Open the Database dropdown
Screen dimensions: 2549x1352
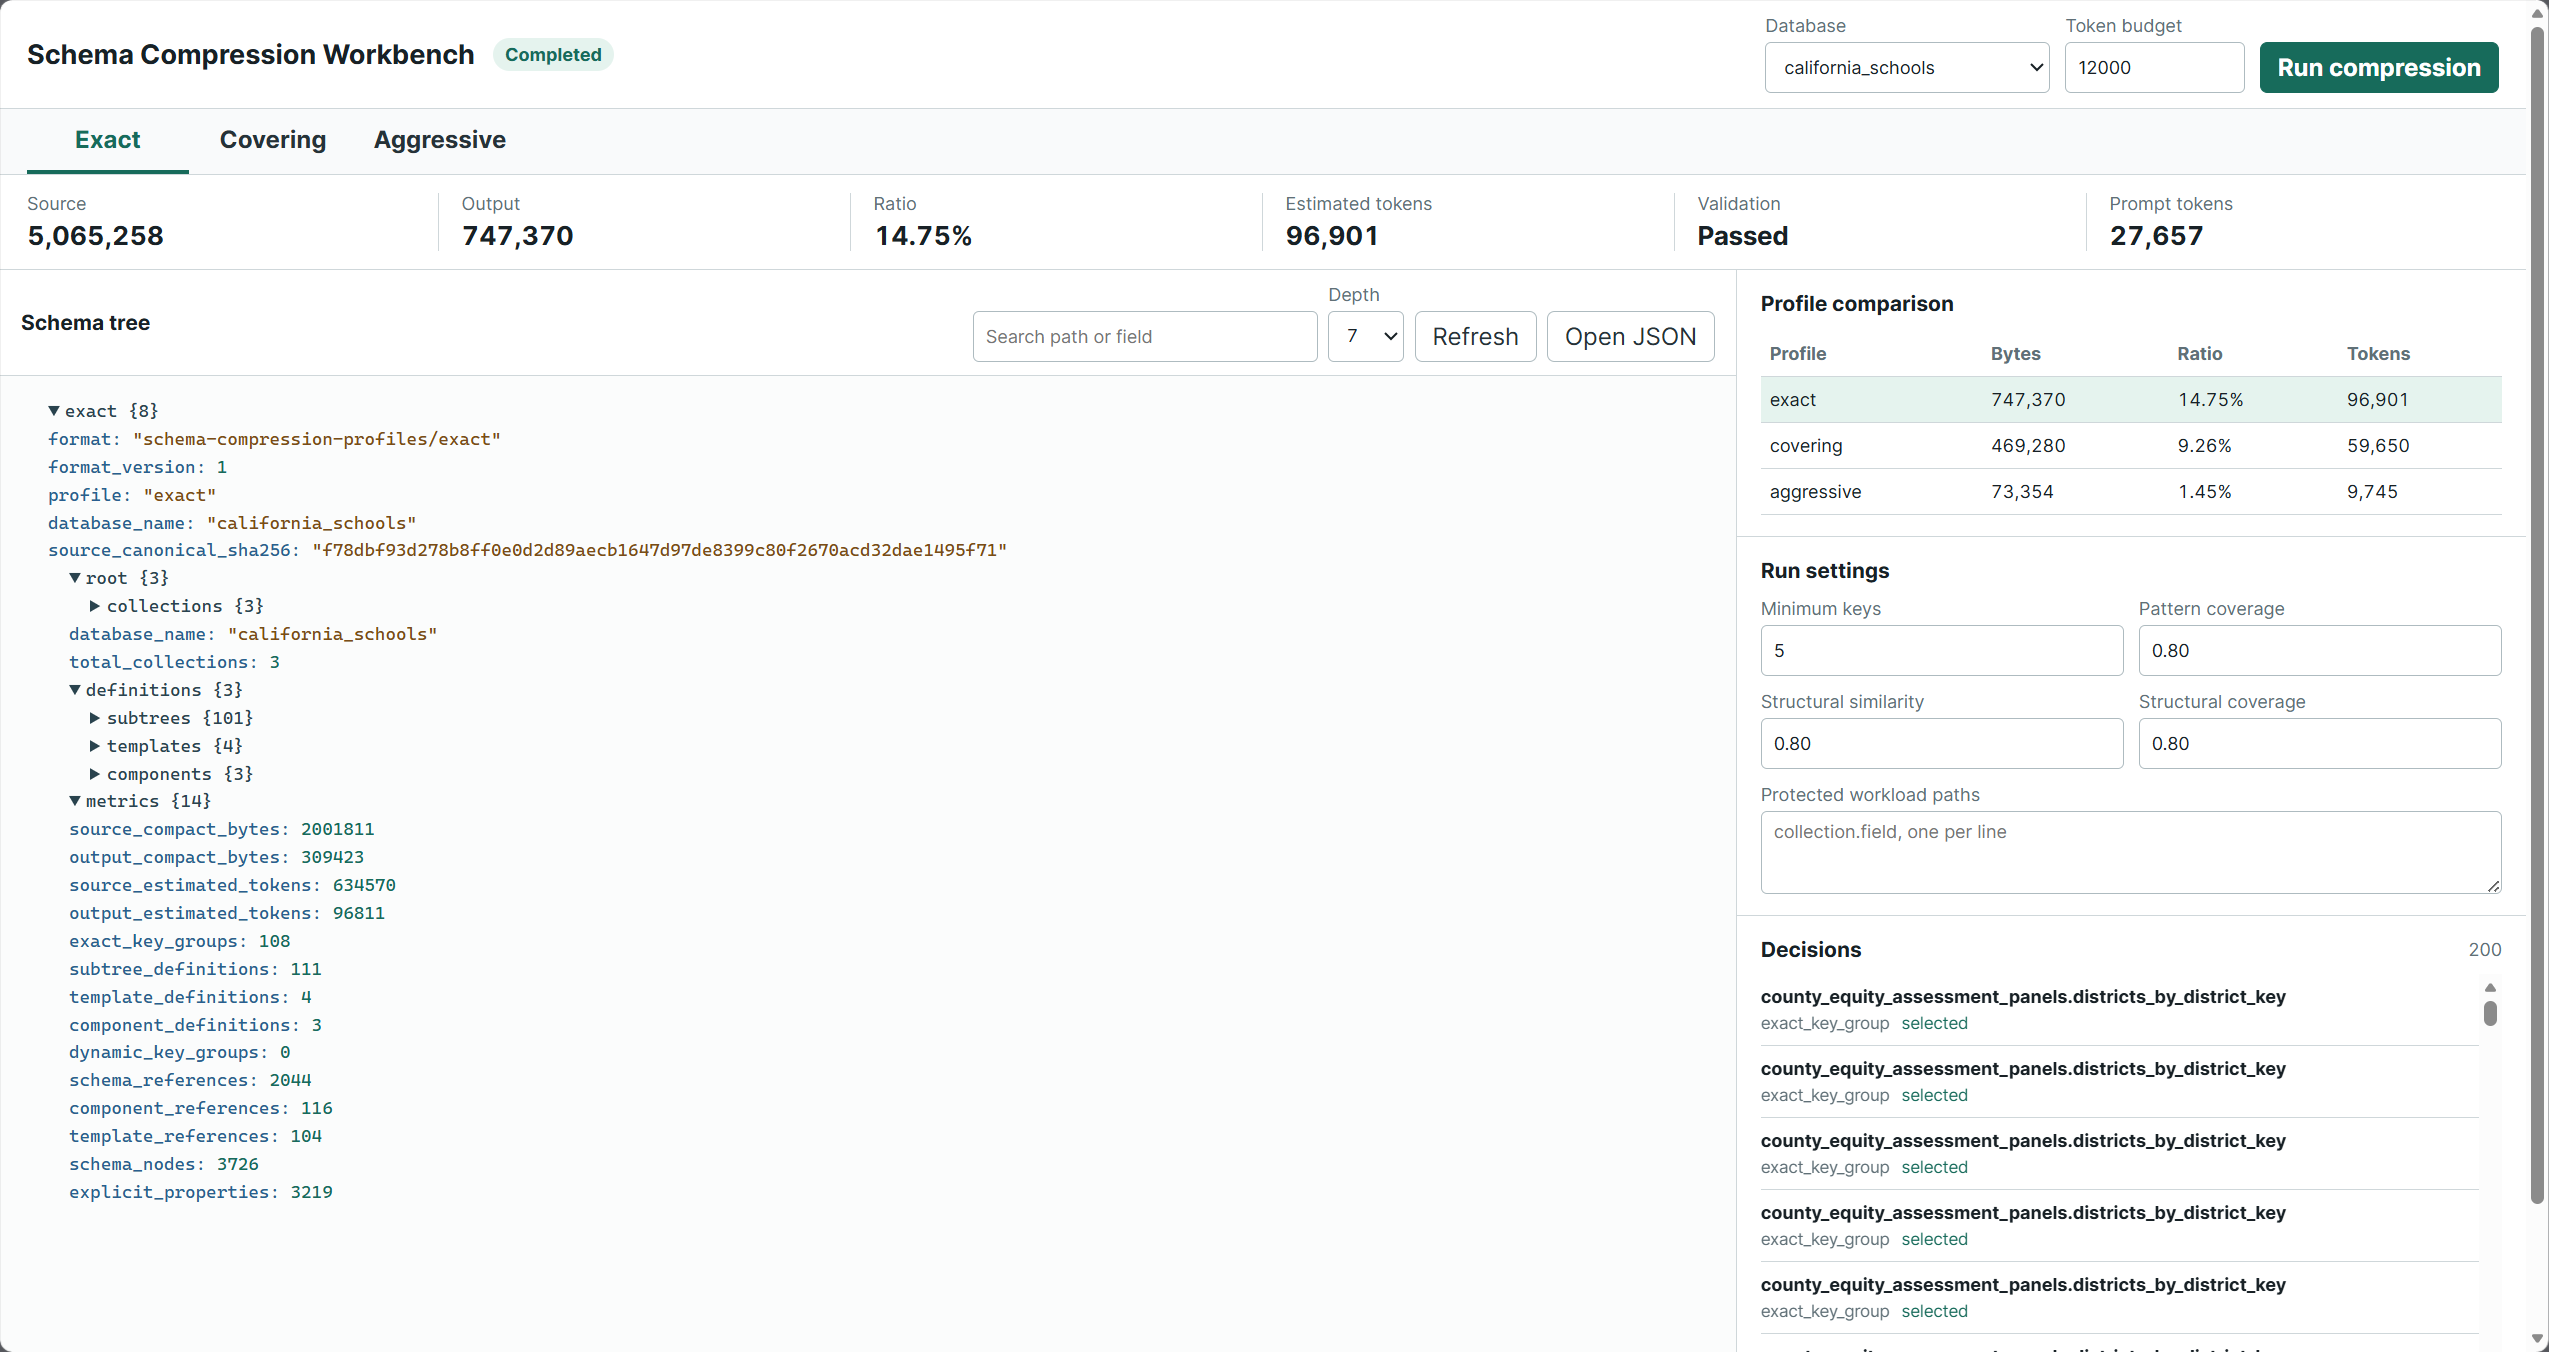click(x=1907, y=68)
